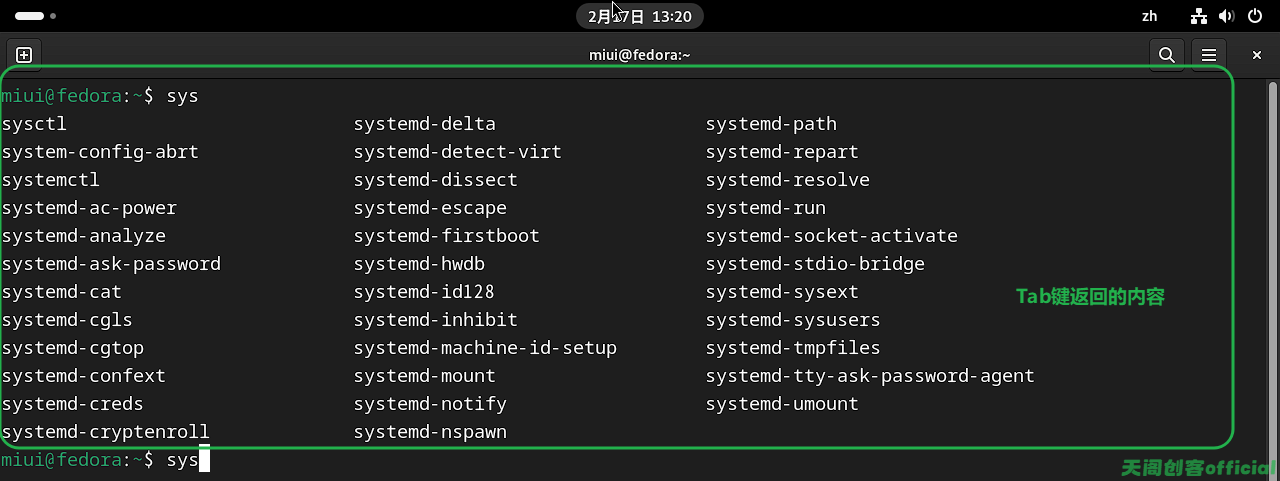
Task: Switch the zh input method
Action: 1149,16
